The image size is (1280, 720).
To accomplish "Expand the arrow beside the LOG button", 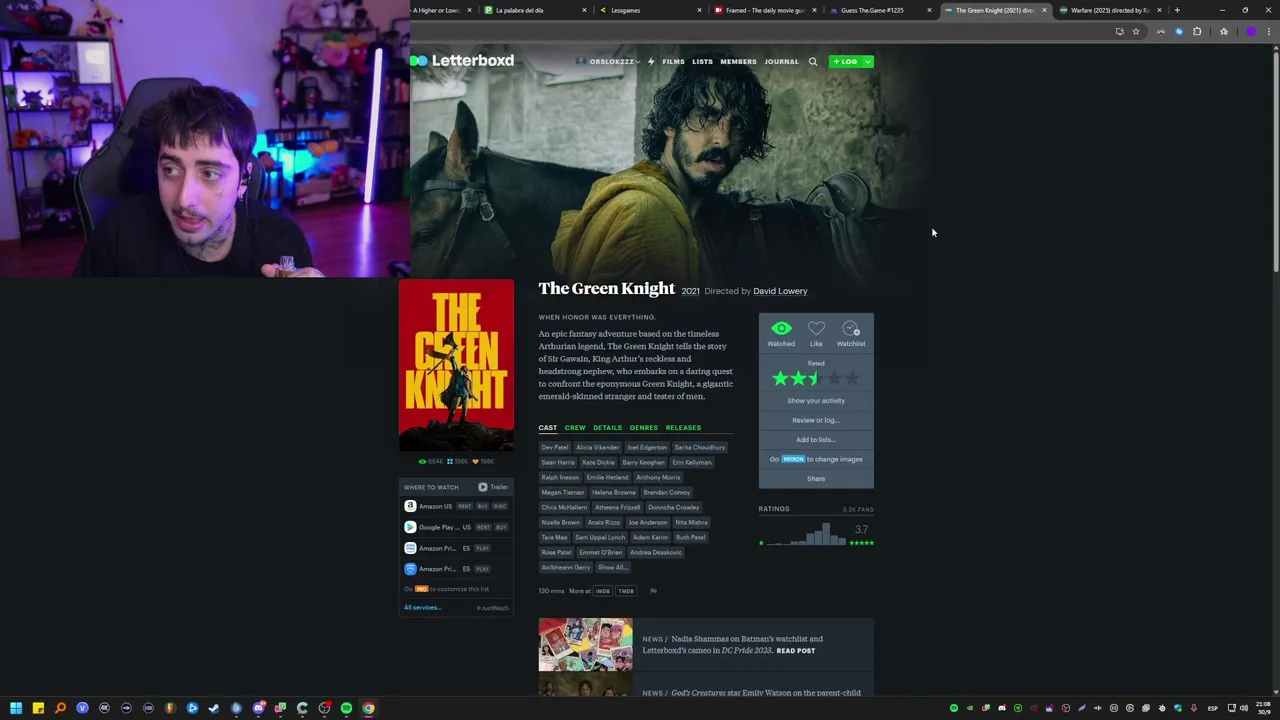I will pos(867,61).
